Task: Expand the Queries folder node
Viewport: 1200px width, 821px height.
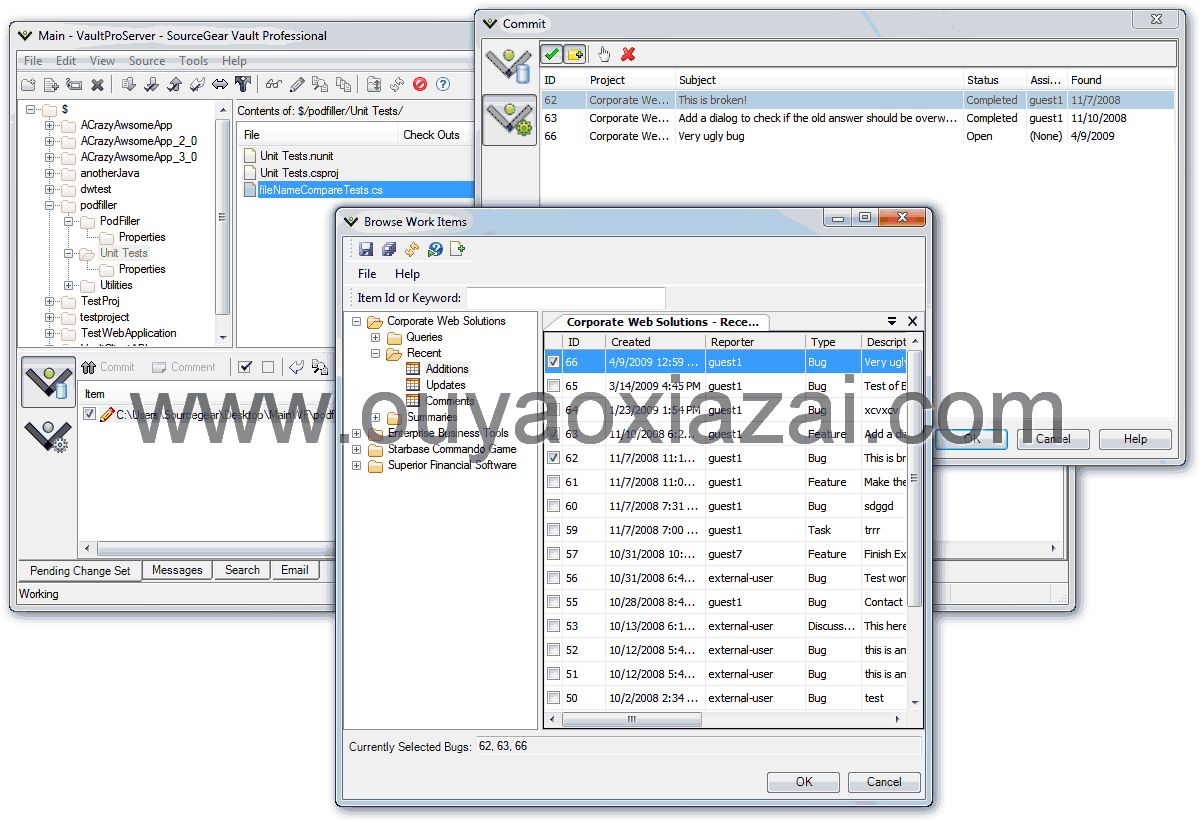Action: (x=376, y=337)
